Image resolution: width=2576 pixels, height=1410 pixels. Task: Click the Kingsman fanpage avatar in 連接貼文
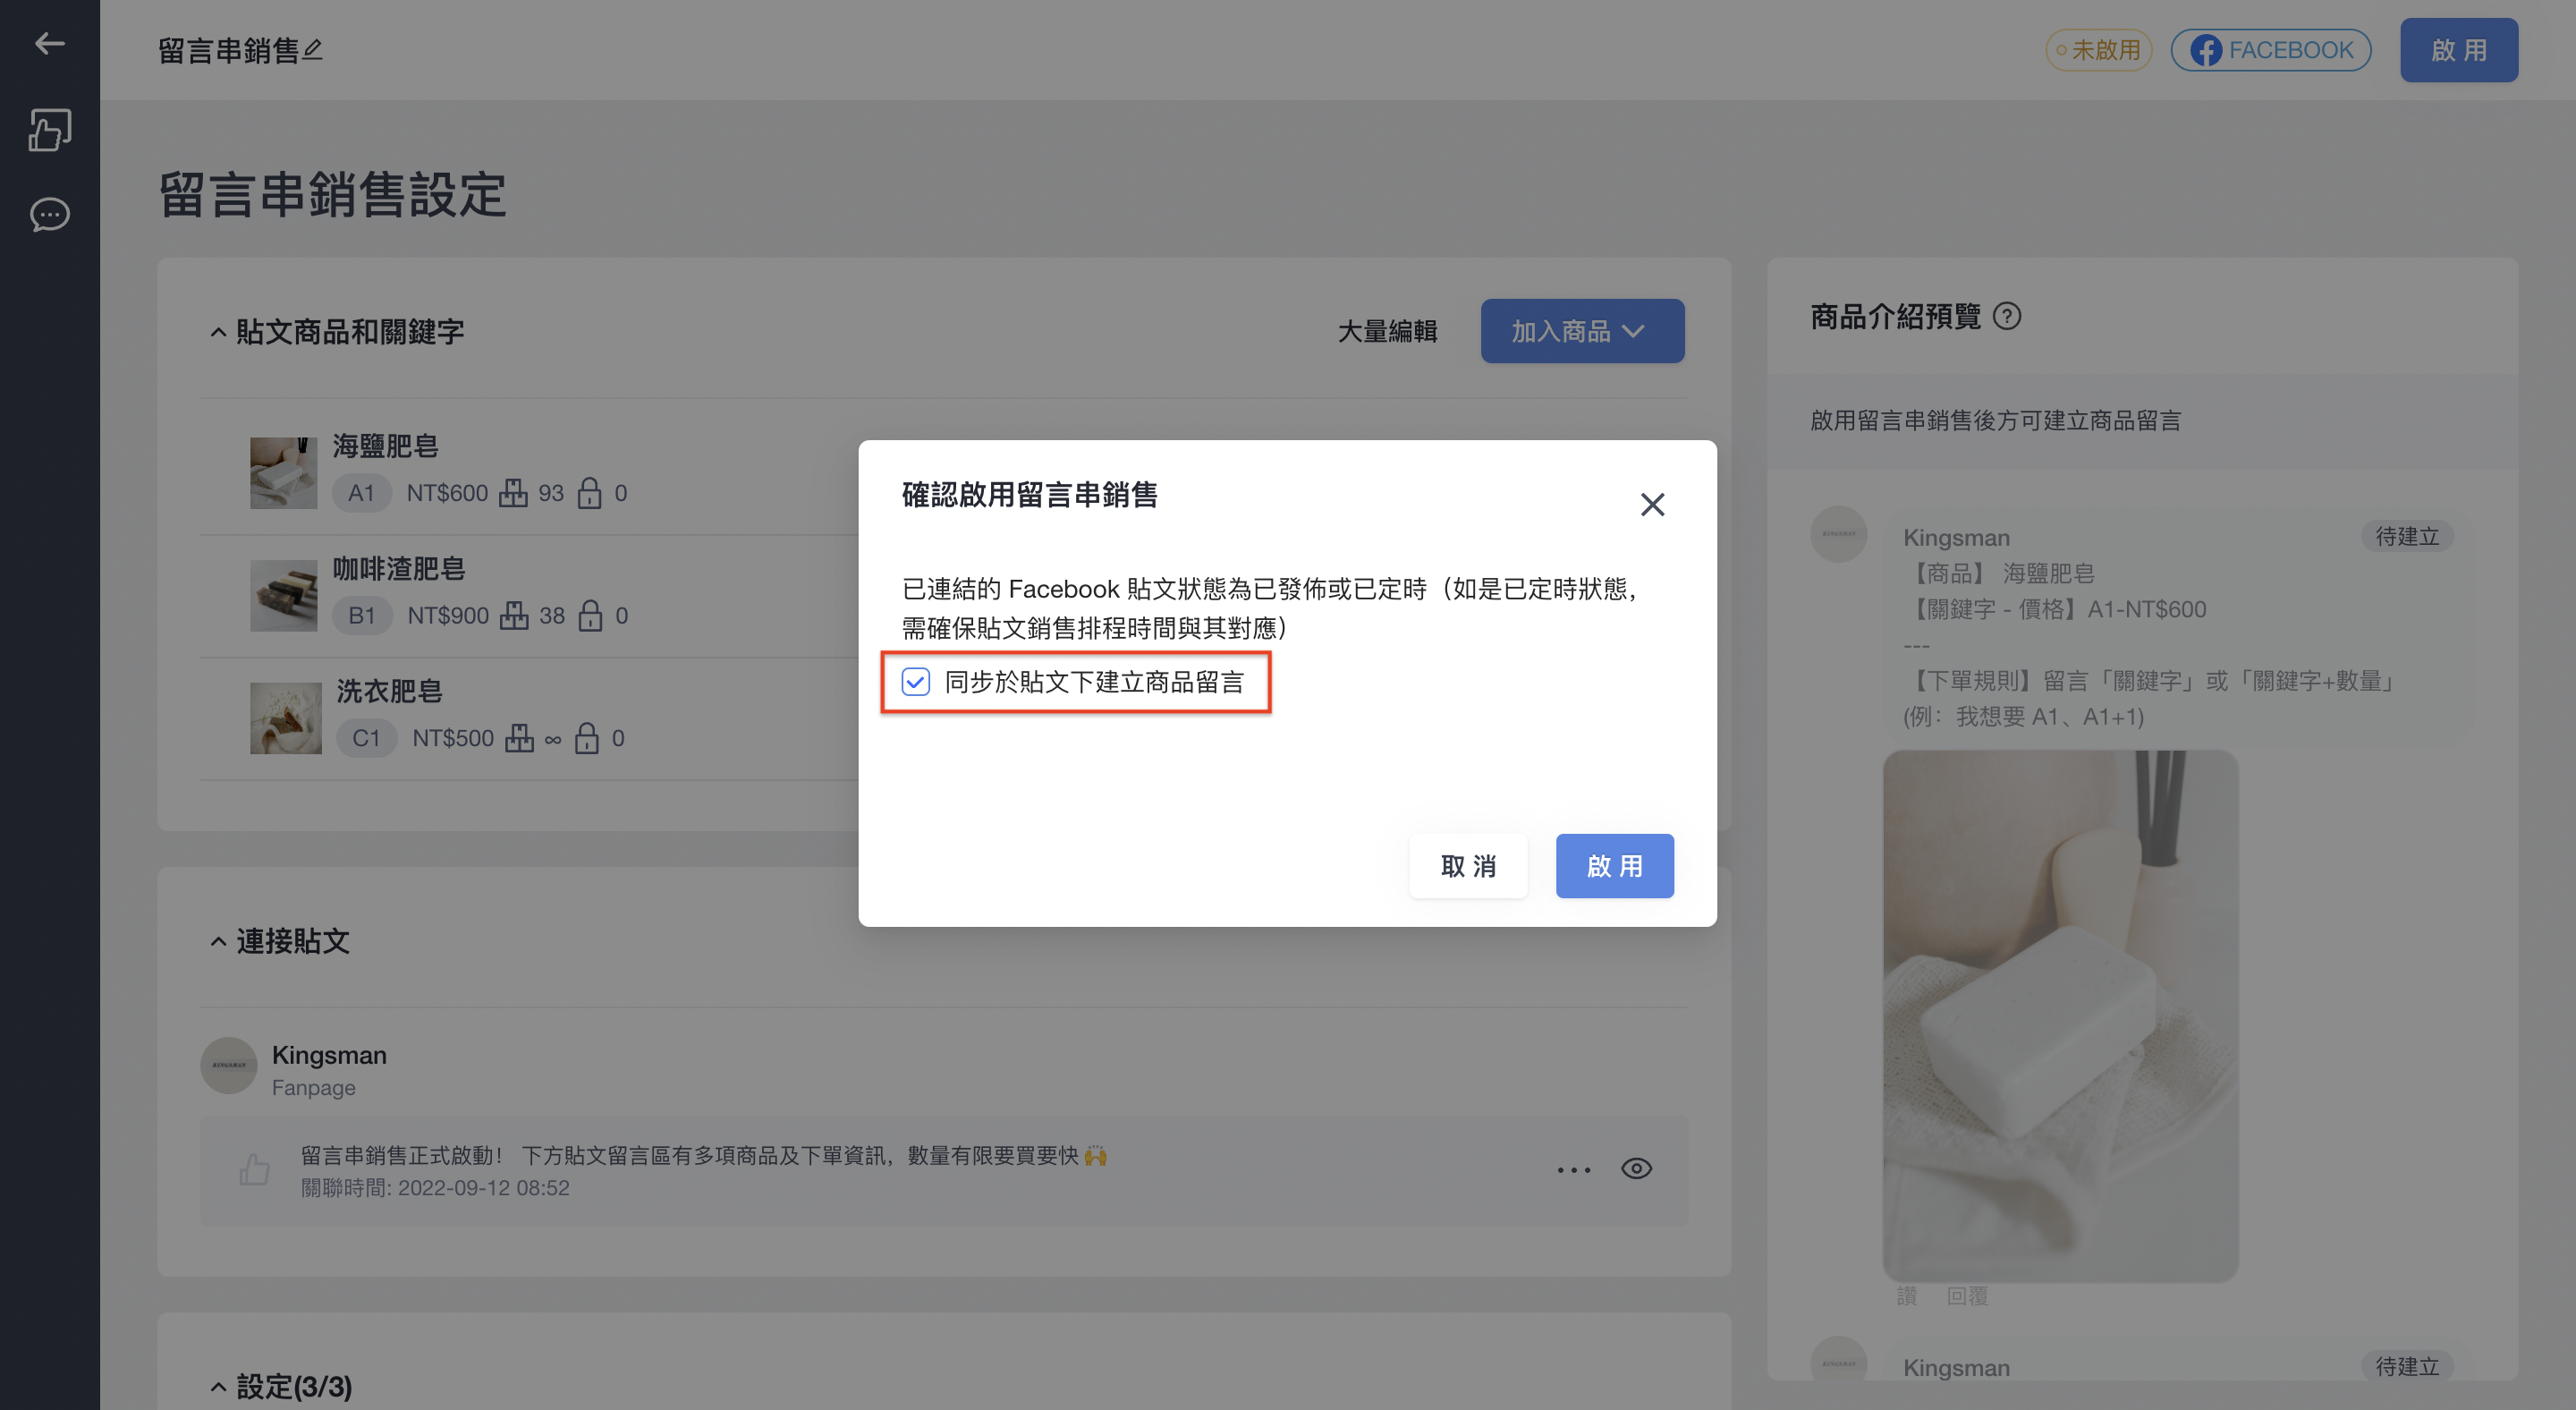coord(229,1065)
